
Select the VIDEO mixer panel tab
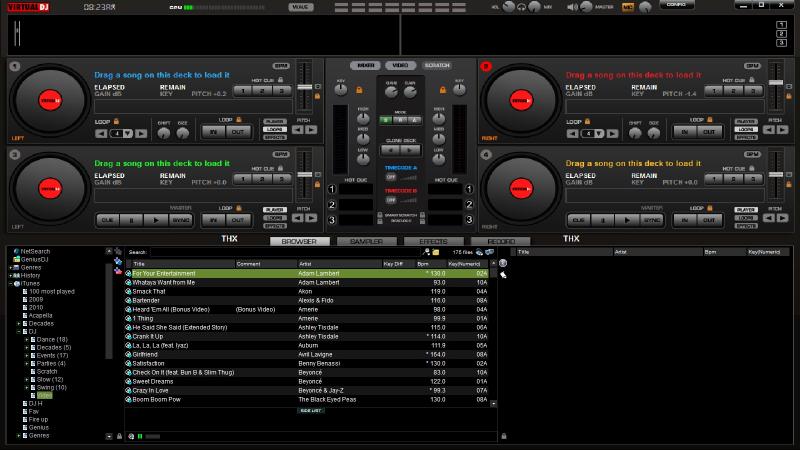399,65
